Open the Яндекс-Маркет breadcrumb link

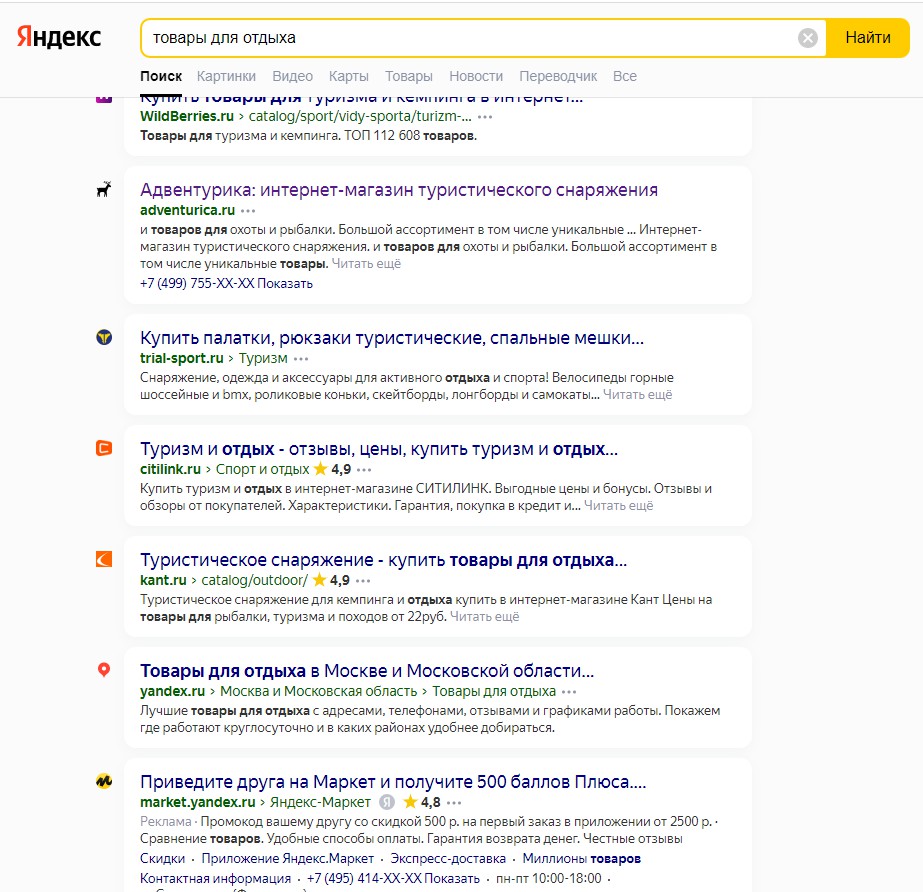(x=320, y=802)
